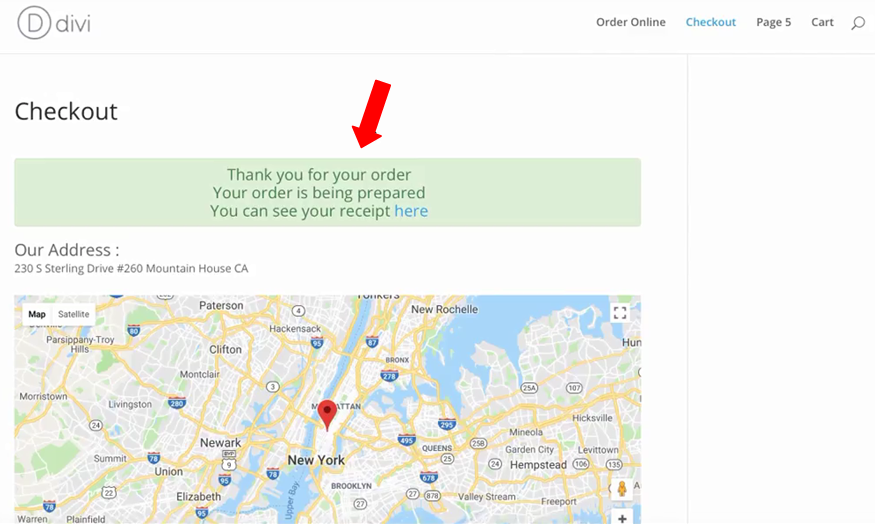The width and height of the screenshot is (875, 524).
Task: Click the divi wordmark text
Action: point(73,24)
